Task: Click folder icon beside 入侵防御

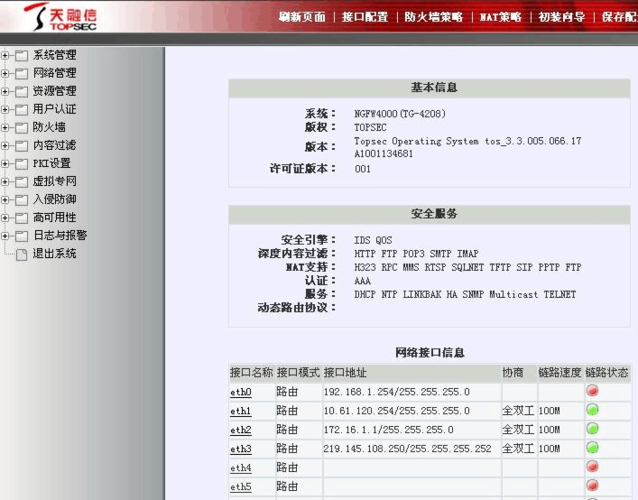Action: (22, 200)
